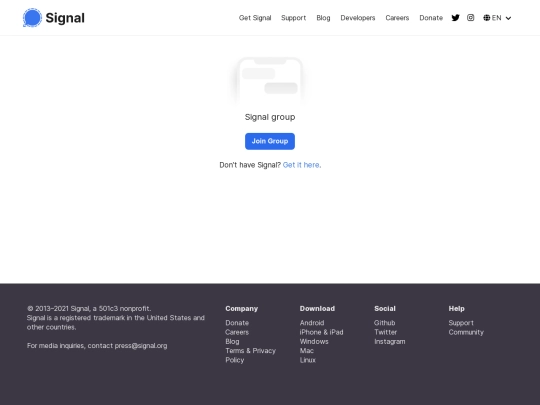This screenshot has width=540, height=405.
Task: Open the footer Support help link
Action: 461,323
